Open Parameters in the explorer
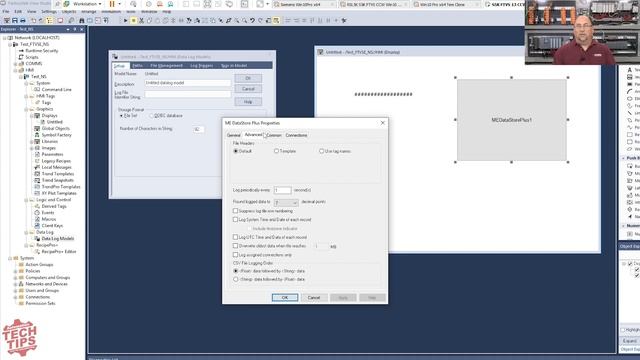The height and width of the screenshot is (360, 640). tap(52, 154)
